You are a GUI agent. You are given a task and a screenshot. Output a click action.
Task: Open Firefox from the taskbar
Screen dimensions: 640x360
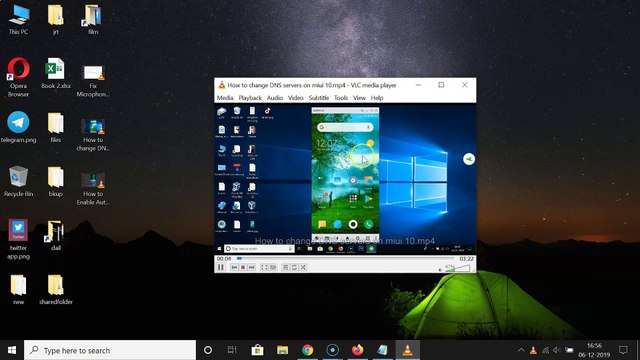[x=358, y=350]
